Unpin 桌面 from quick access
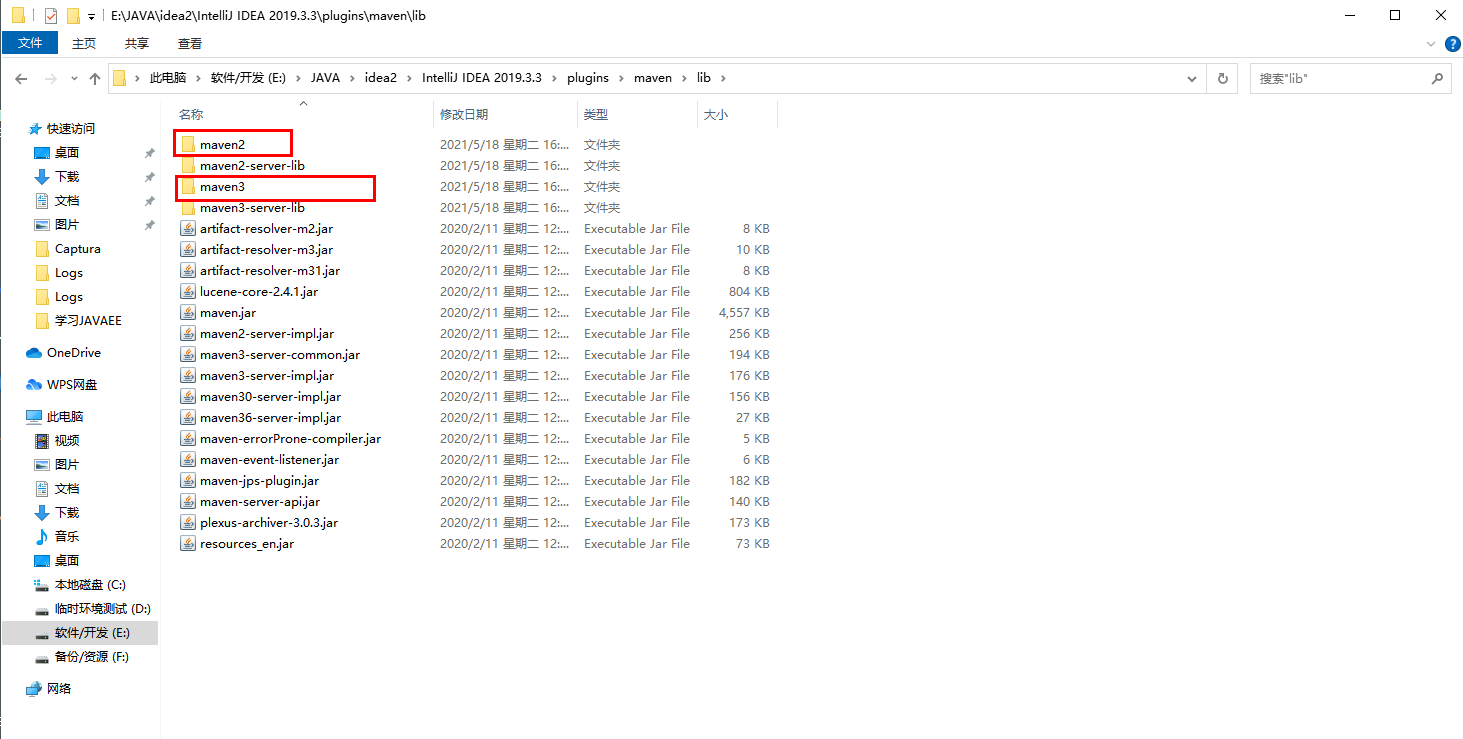 (x=148, y=152)
